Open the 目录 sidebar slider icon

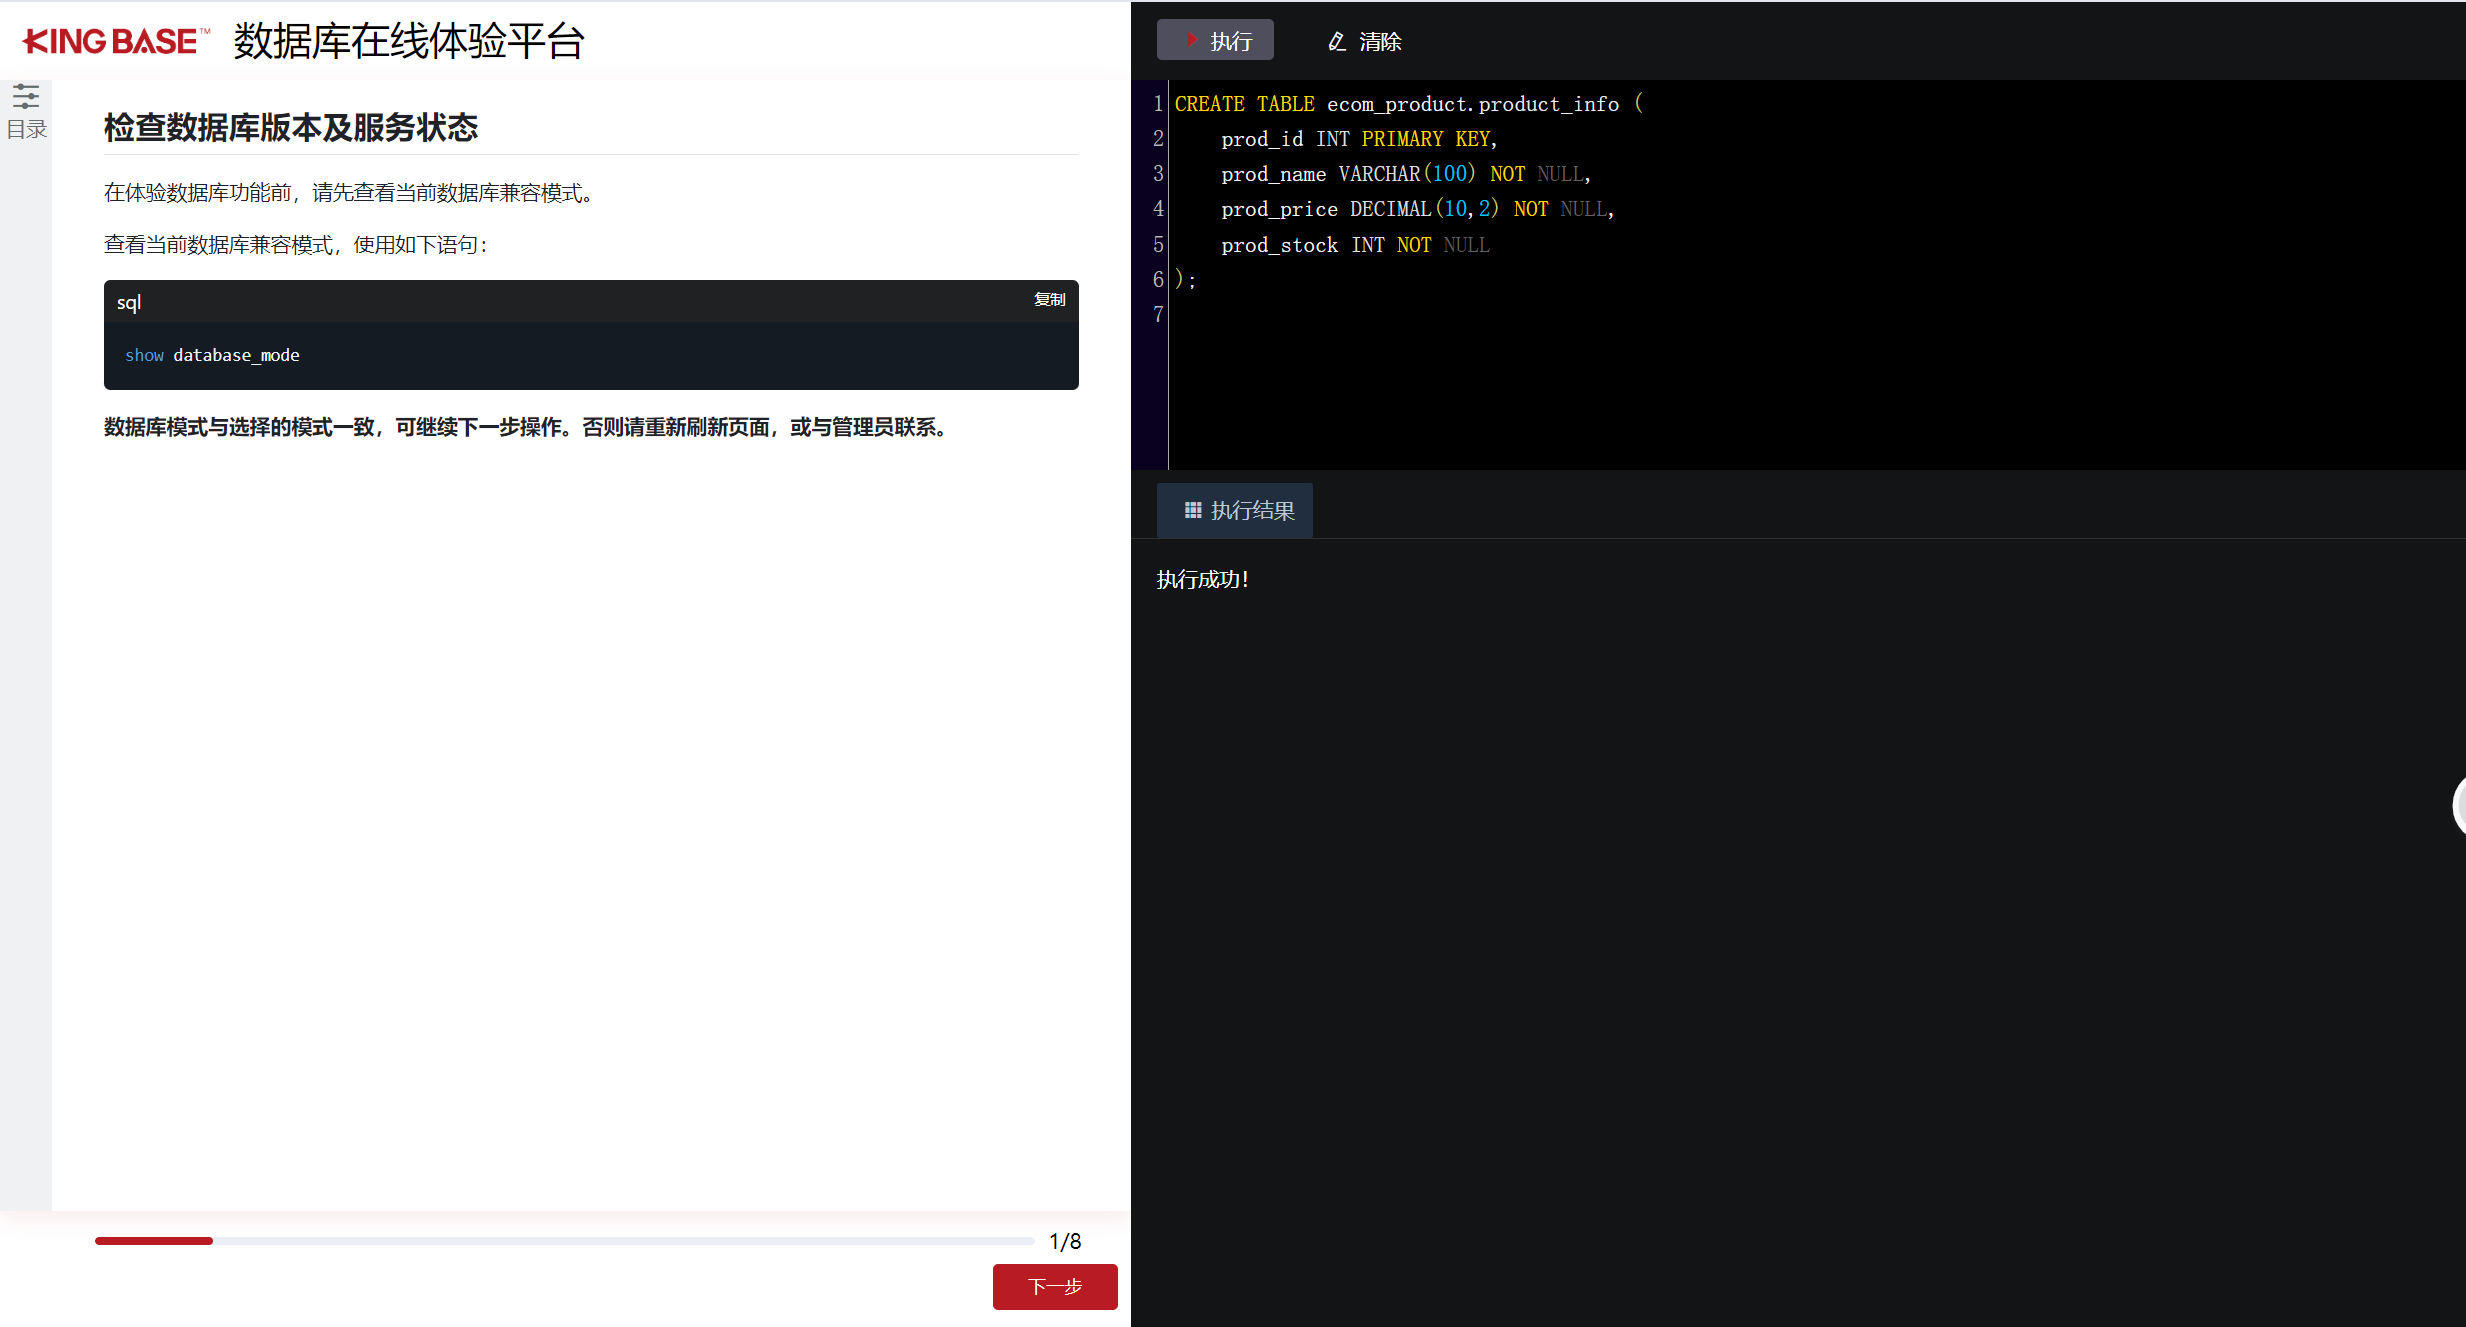click(26, 97)
